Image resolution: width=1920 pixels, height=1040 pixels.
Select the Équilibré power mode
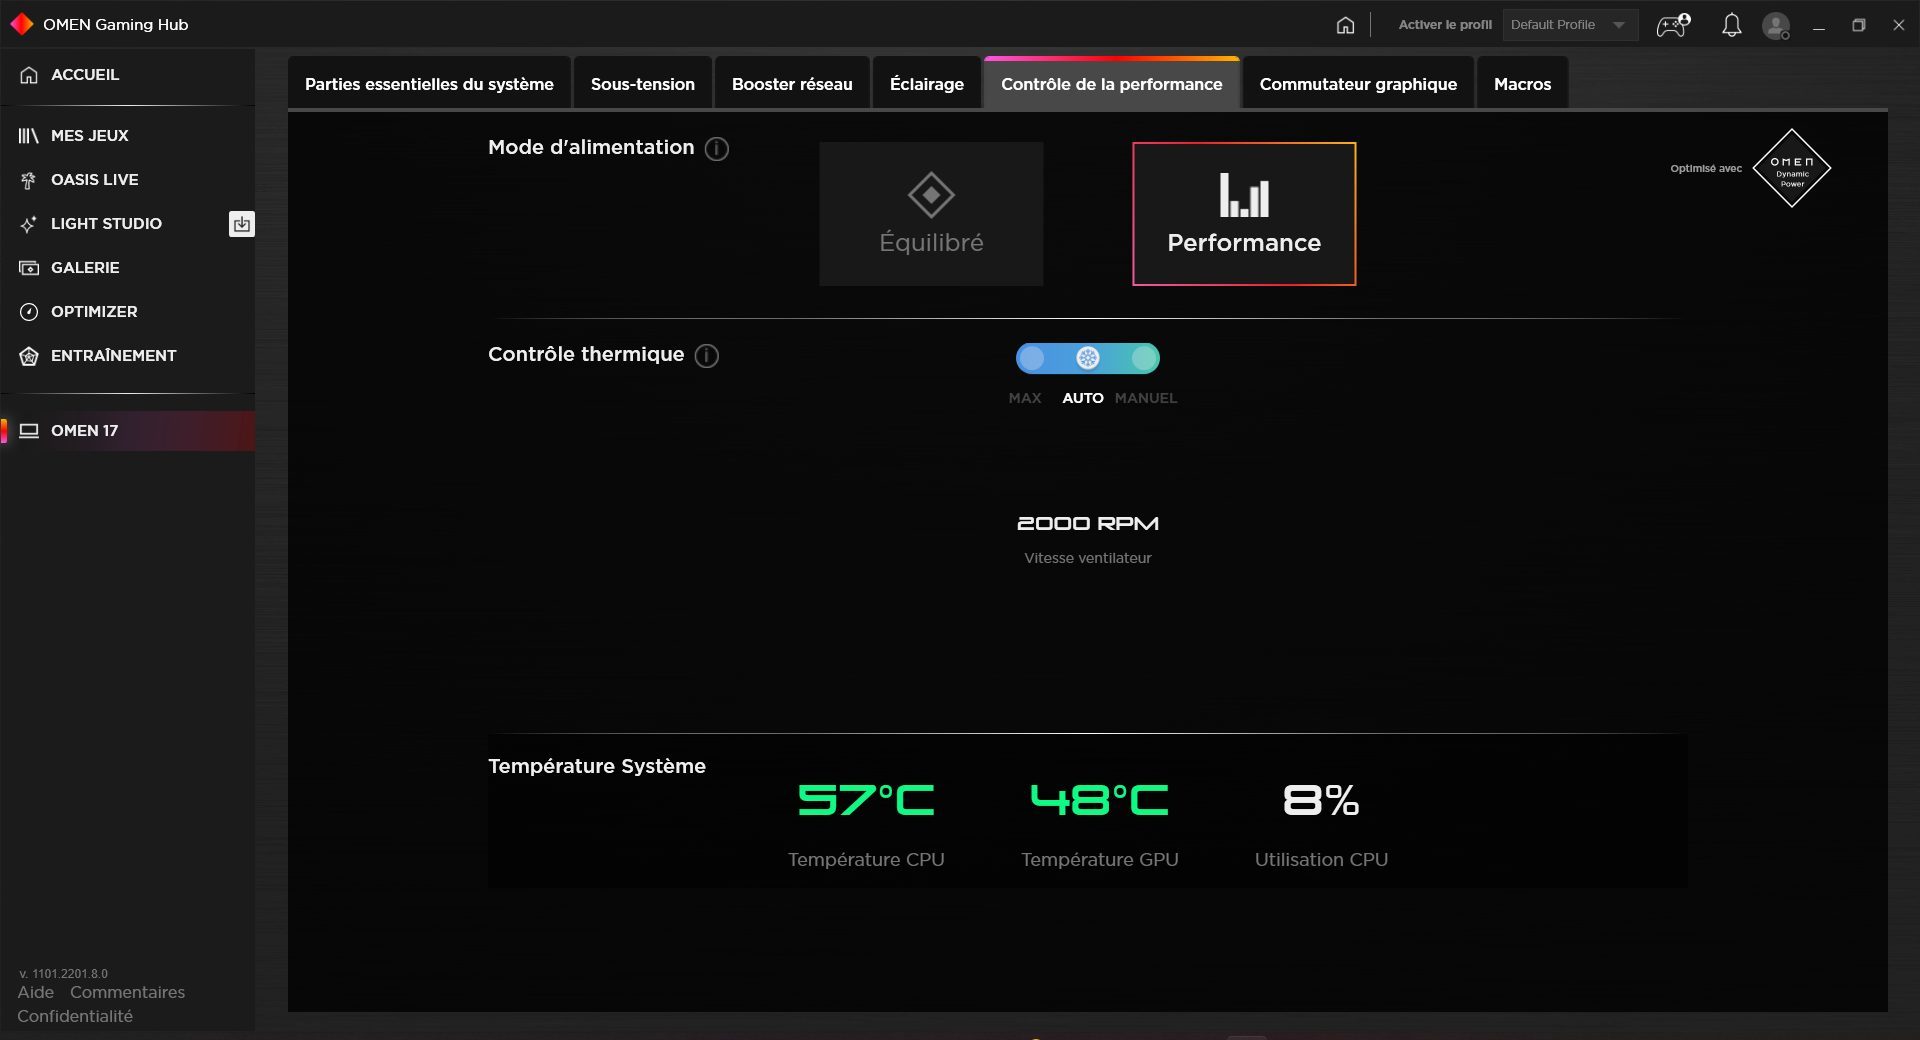[x=931, y=214]
